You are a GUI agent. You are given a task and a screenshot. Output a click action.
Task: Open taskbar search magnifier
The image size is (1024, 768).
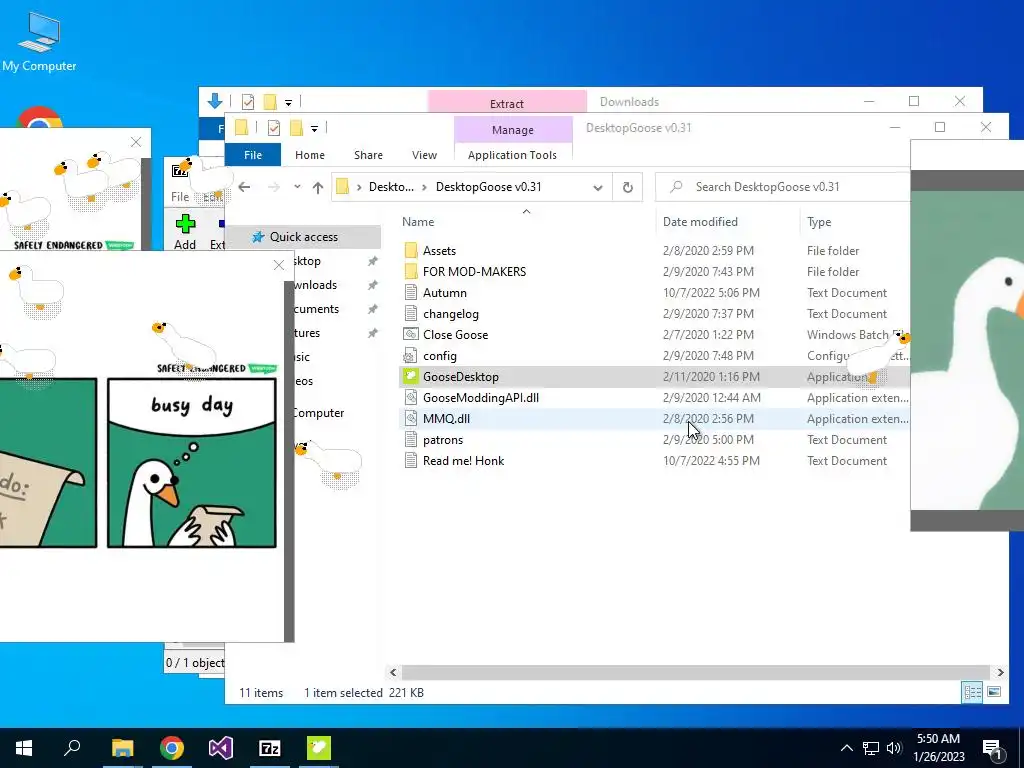72,748
